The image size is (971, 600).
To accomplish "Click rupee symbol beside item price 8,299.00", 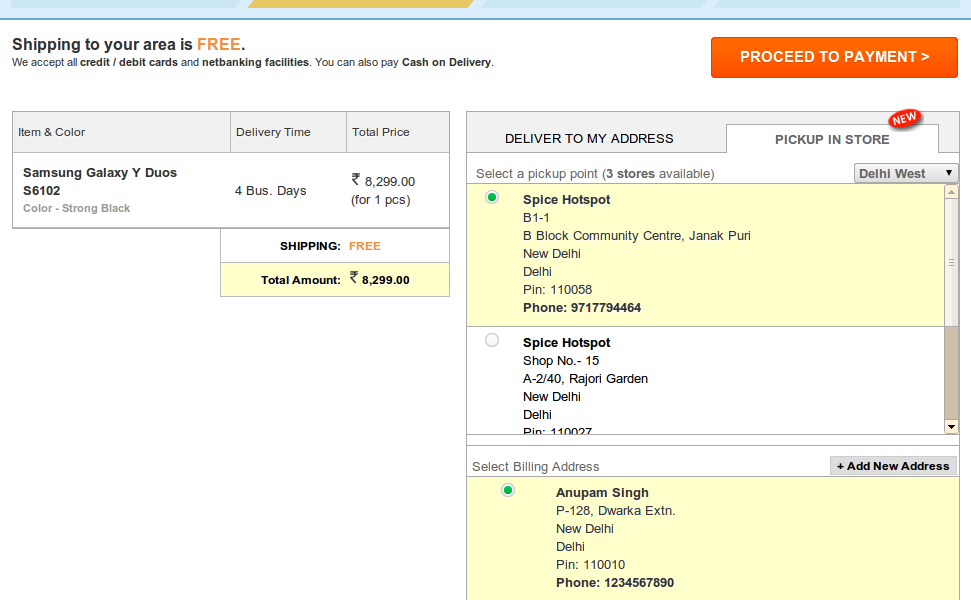I will (x=356, y=180).
